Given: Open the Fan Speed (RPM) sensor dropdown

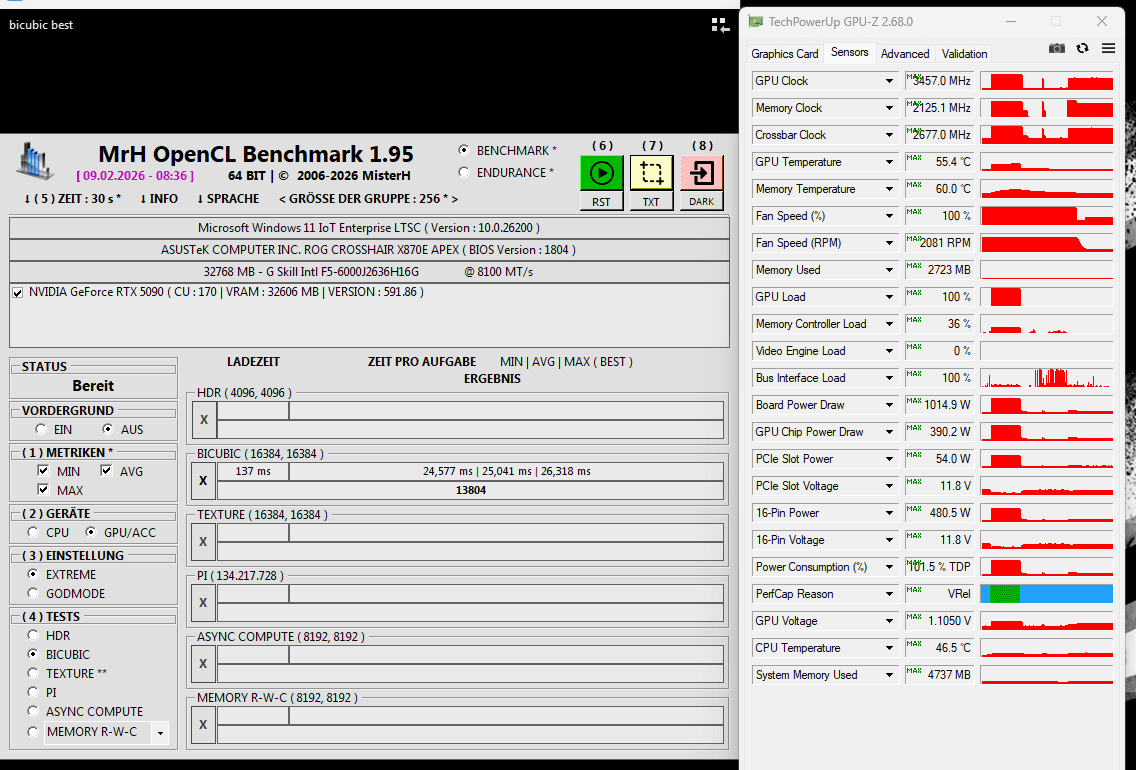Looking at the screenshot, I should (x=889, y=243).
